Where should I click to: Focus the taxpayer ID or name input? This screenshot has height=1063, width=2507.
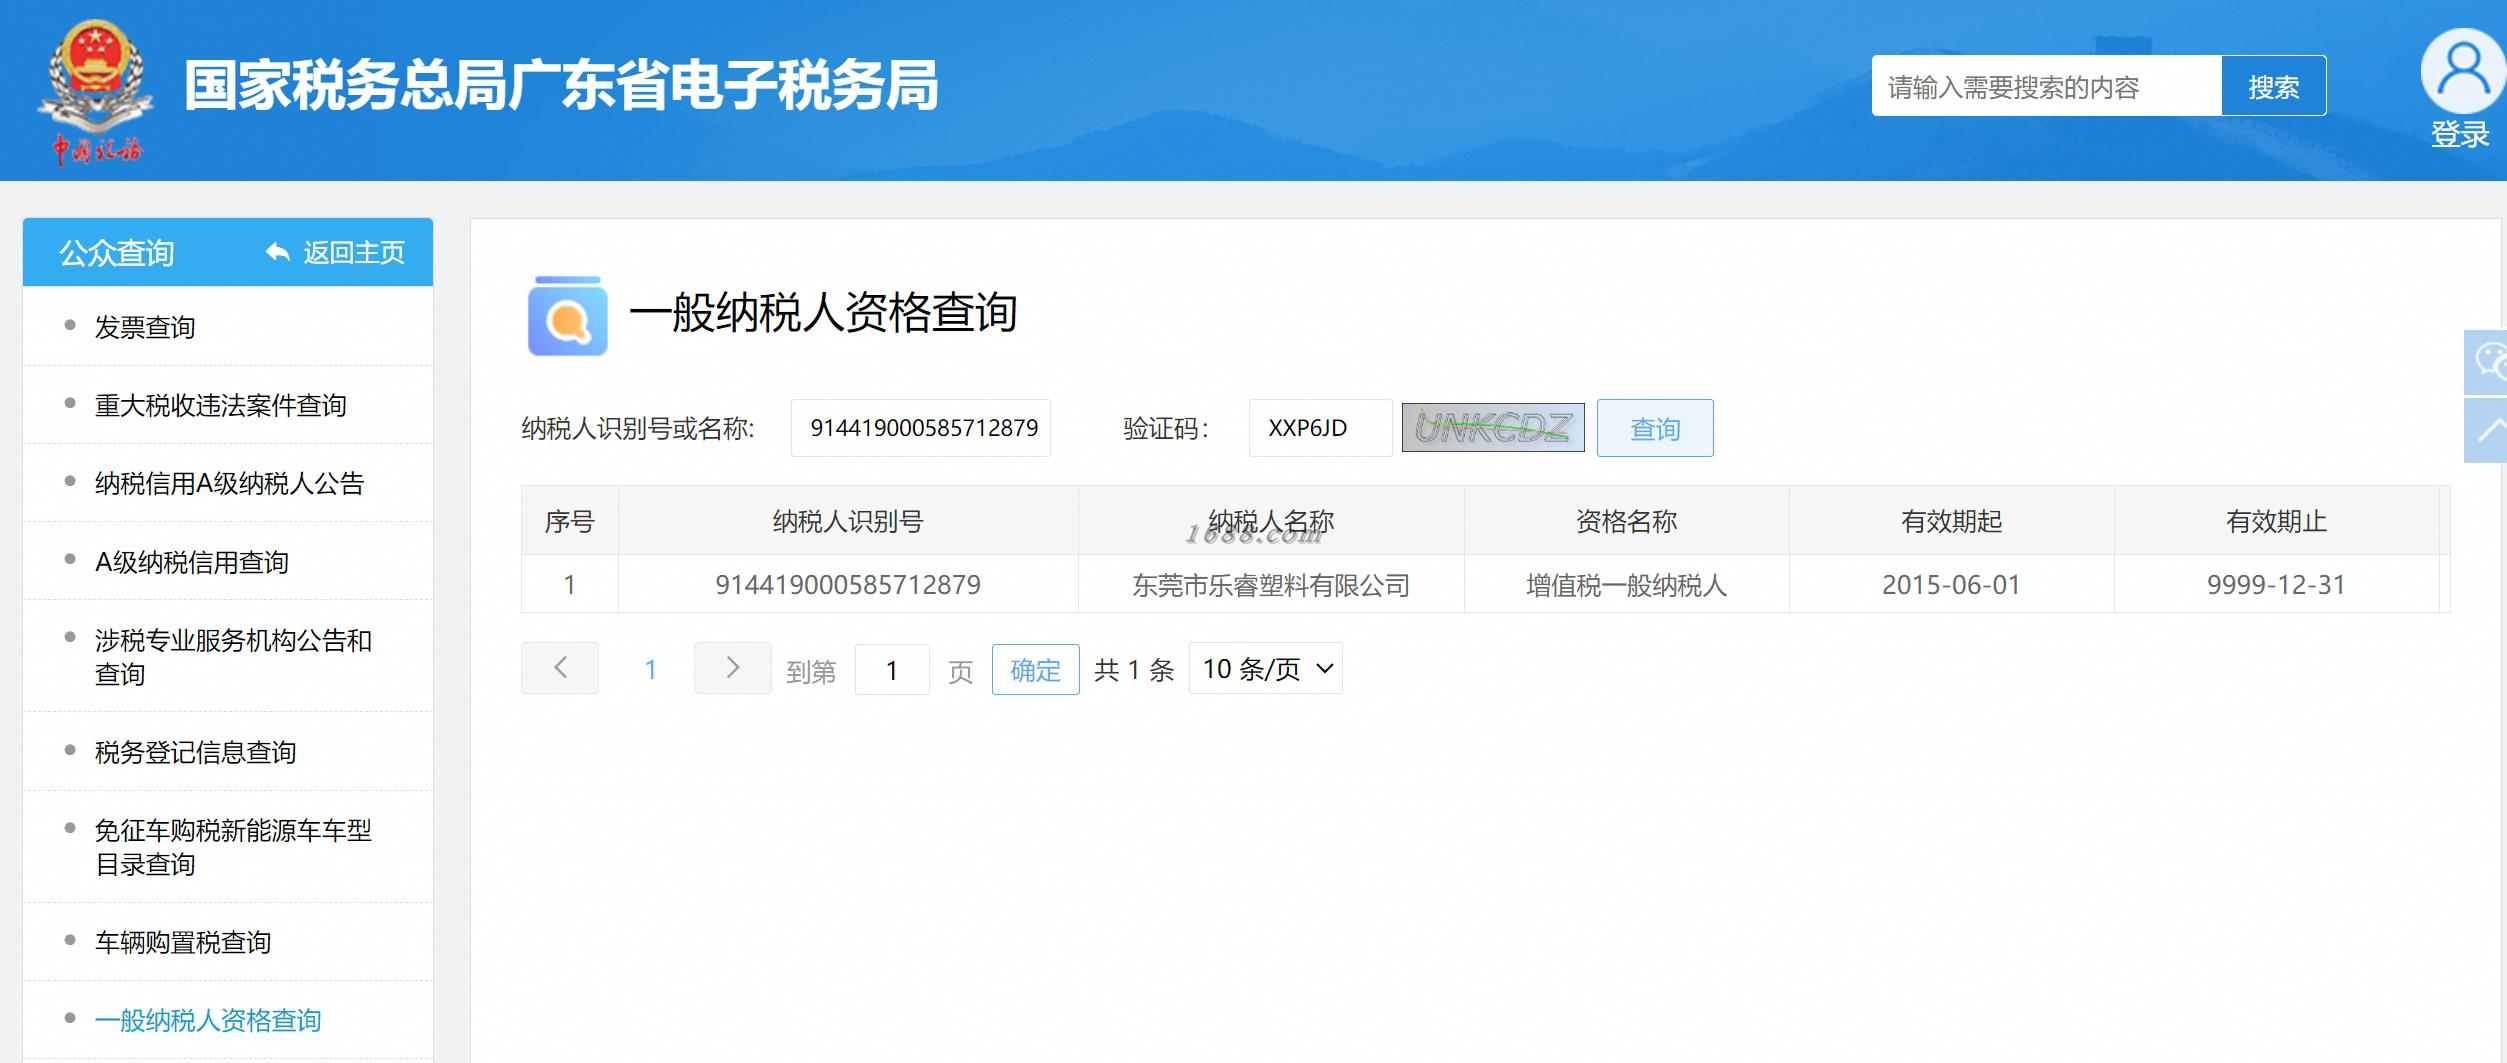coord(920,428)
